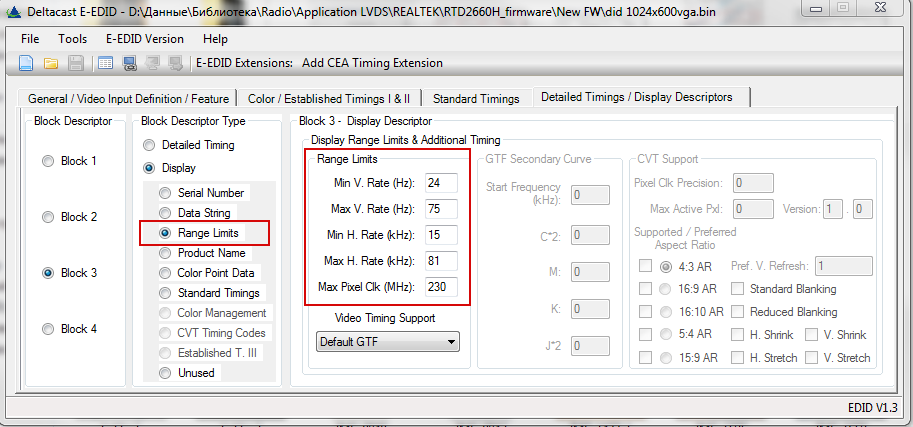Select the Unused descriptor option

tap(165, 373)
